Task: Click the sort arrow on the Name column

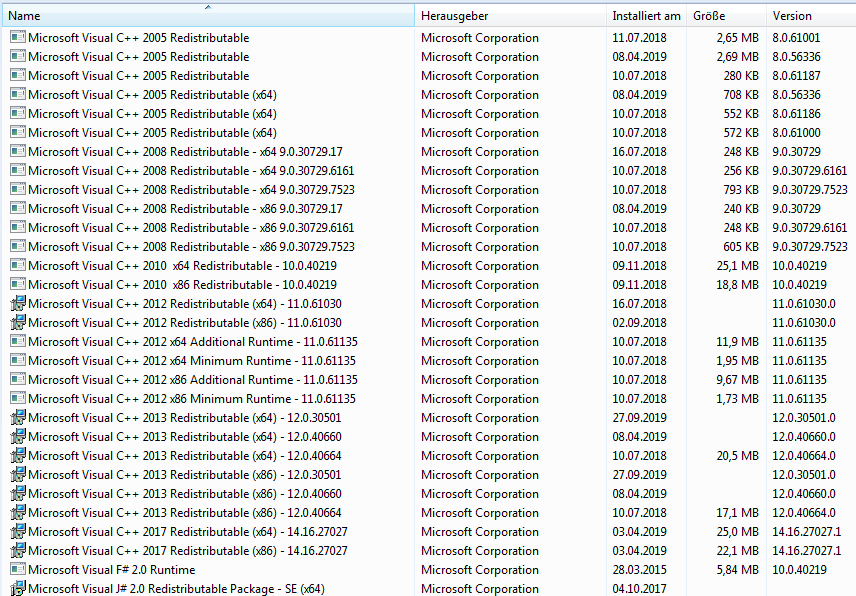Action: tap(208, 9)
